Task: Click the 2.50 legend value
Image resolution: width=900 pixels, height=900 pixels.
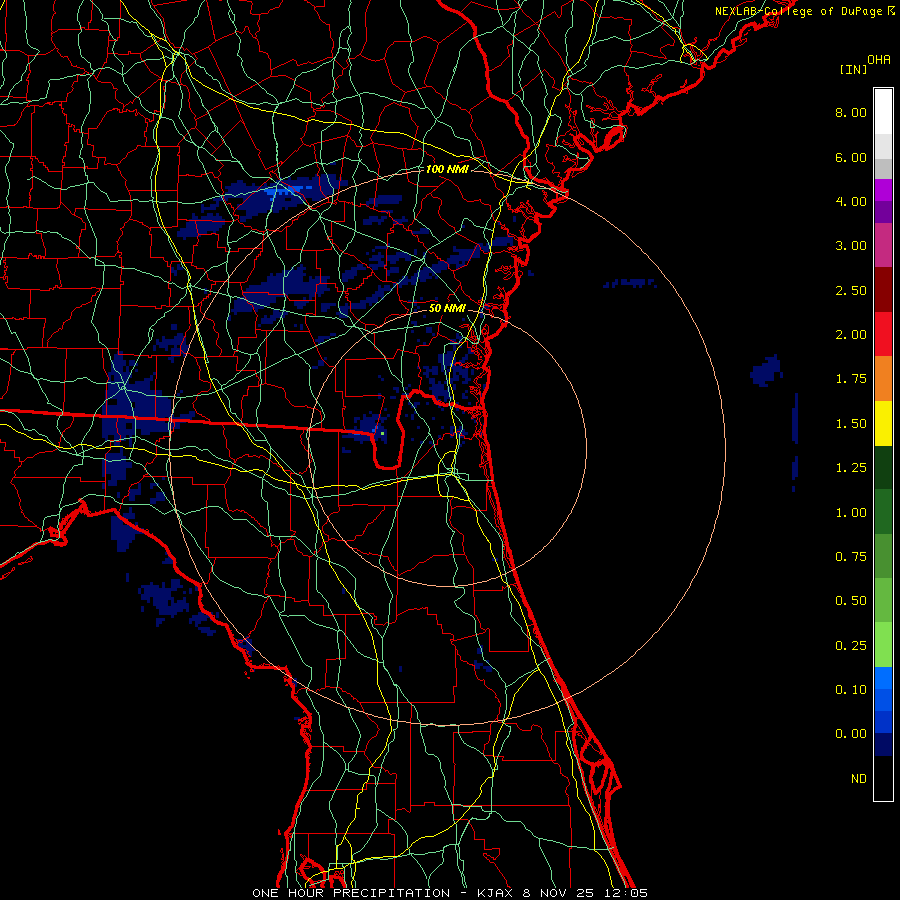Action: tap(851, 290)
